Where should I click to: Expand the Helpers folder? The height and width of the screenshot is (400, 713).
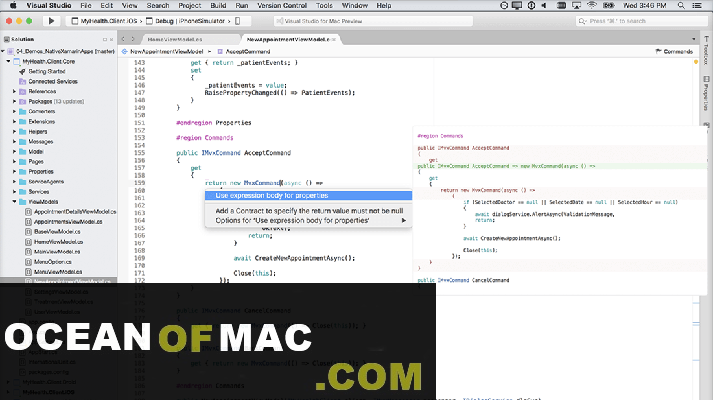pos(14,131)
